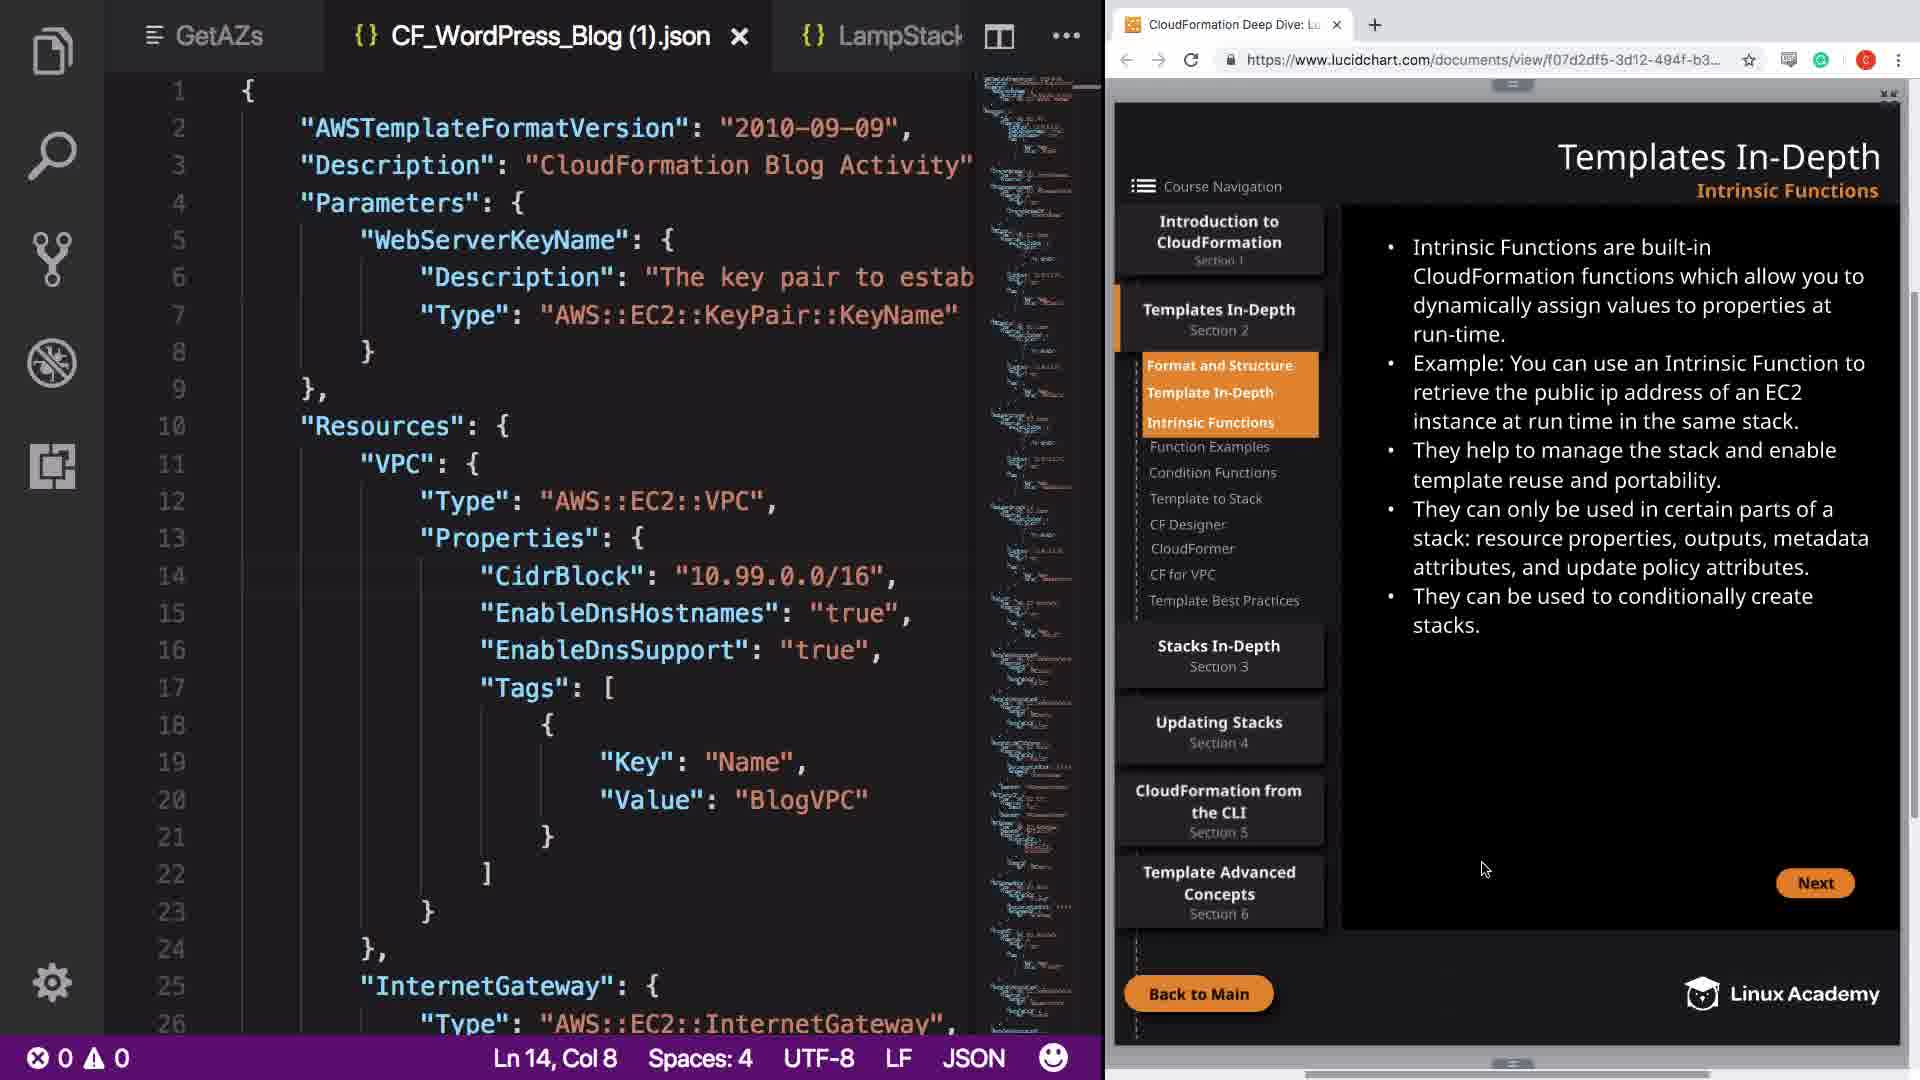Expand Stacks In-Depth Section 3
Image resolution: width=1920 pixels, height=1080 pixels.
[1219, 655]
